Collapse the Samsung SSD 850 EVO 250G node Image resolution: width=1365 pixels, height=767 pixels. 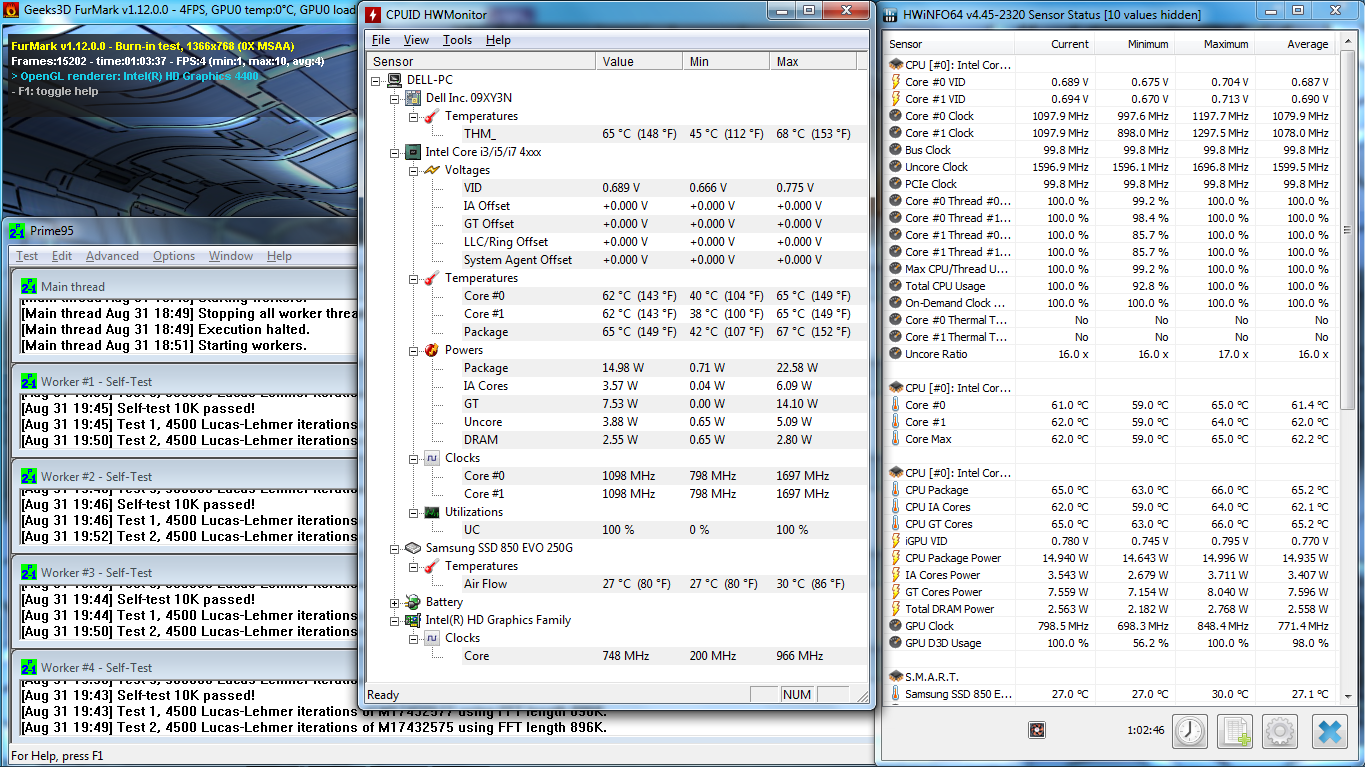pos(394,548)
